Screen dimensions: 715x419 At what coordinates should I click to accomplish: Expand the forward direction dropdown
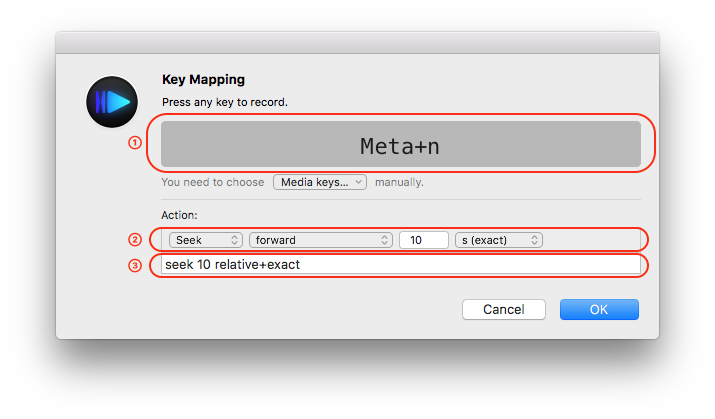[x=321, y=240]
